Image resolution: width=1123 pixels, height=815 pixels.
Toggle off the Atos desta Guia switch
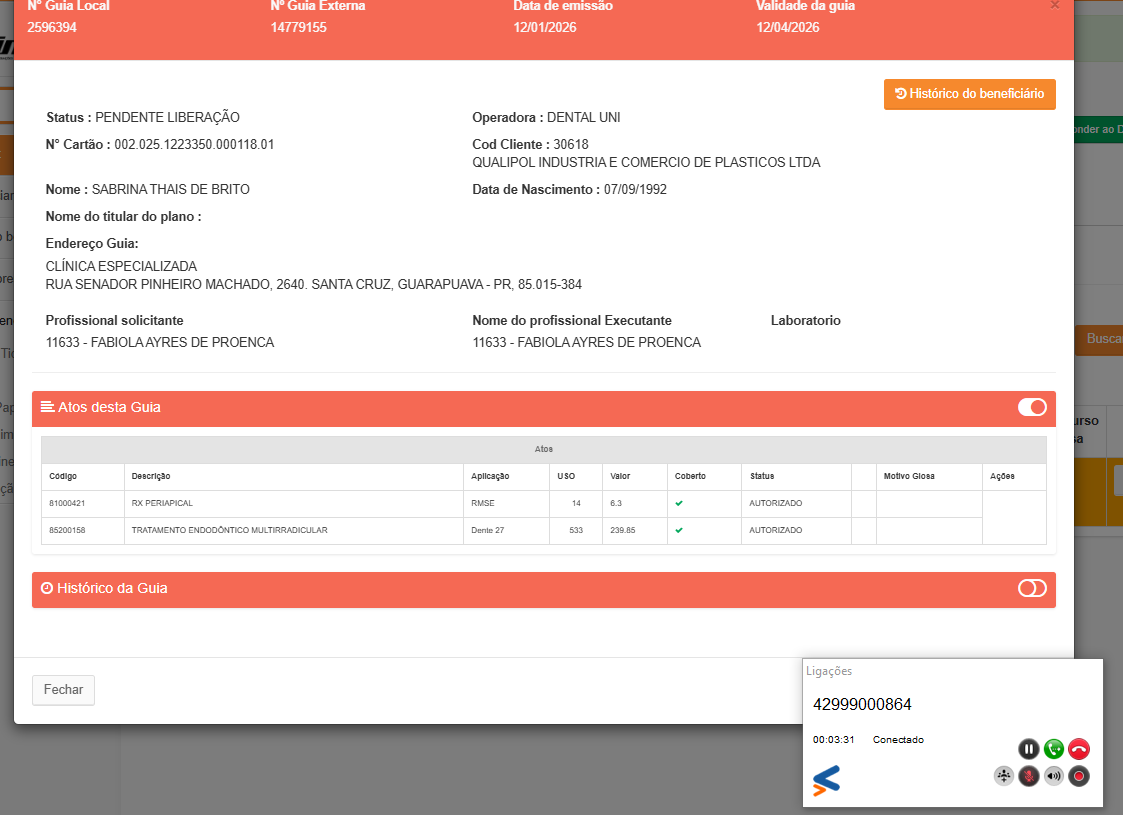coord(1032,407)
